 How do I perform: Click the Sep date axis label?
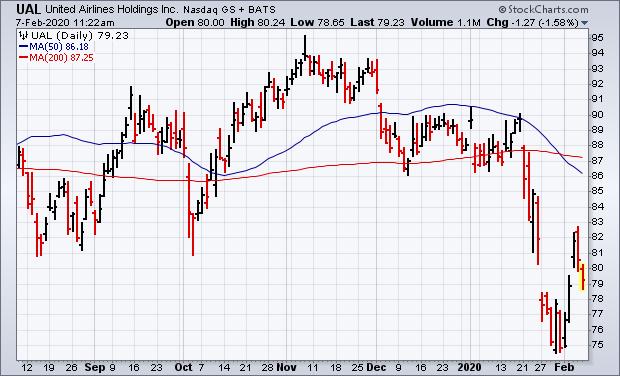pyautogui.click(x=95, y=367)
